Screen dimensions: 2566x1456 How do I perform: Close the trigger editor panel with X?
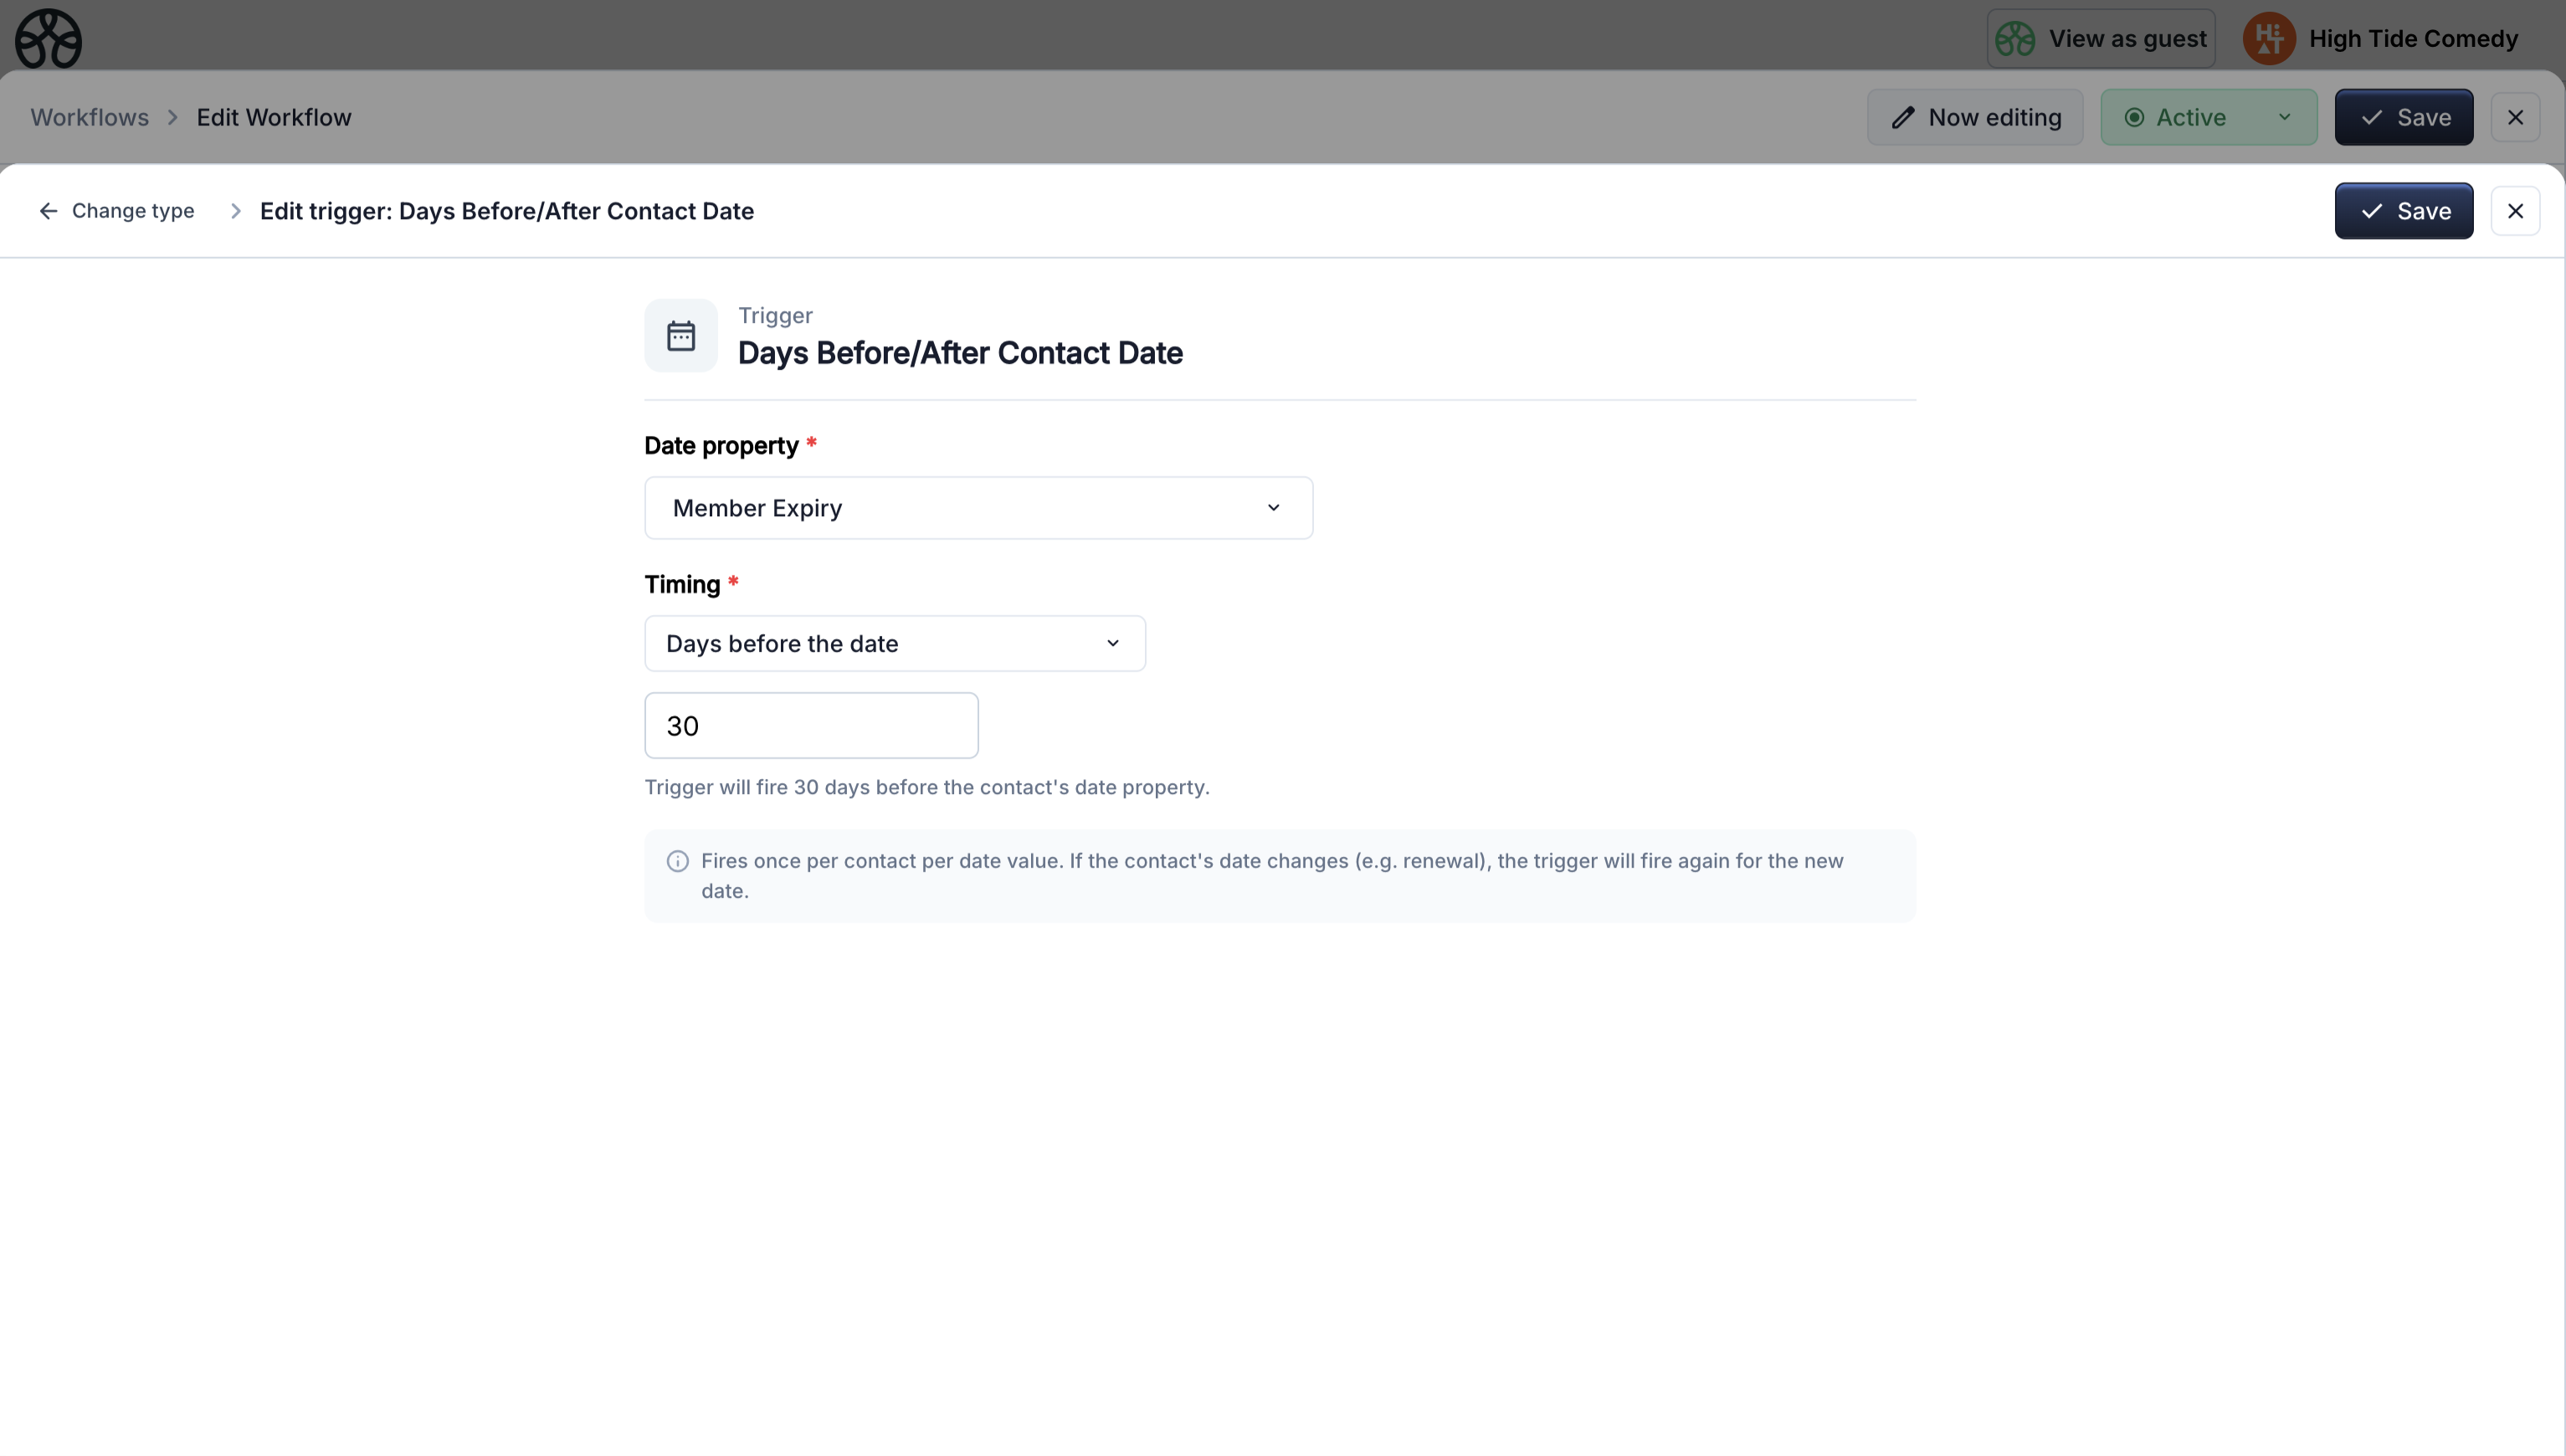(x=2515, y=211)
